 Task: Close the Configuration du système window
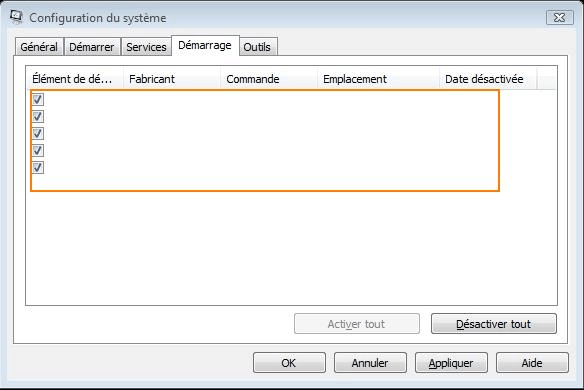point(559,18)
